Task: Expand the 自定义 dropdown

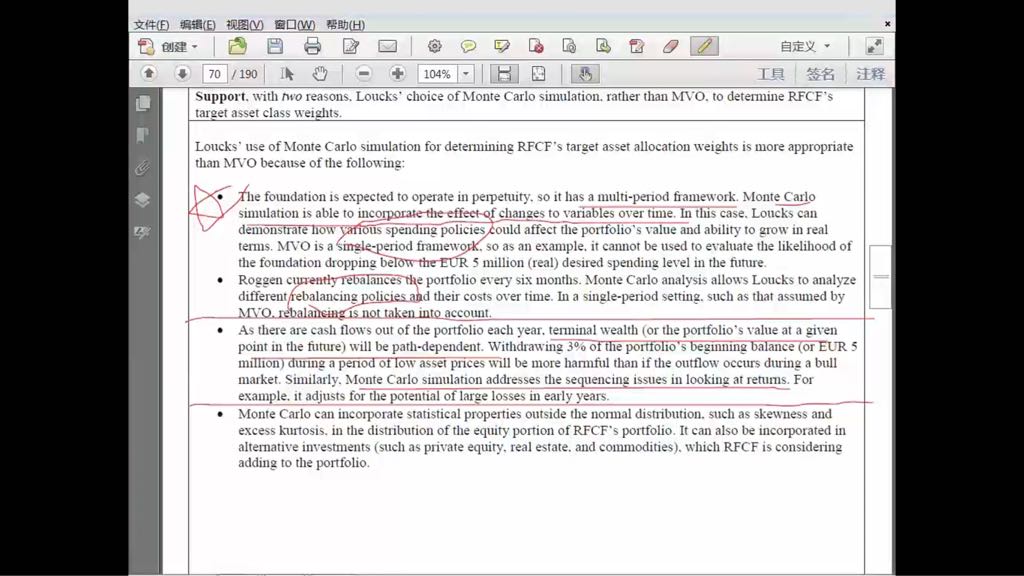Action: point(805,46)
